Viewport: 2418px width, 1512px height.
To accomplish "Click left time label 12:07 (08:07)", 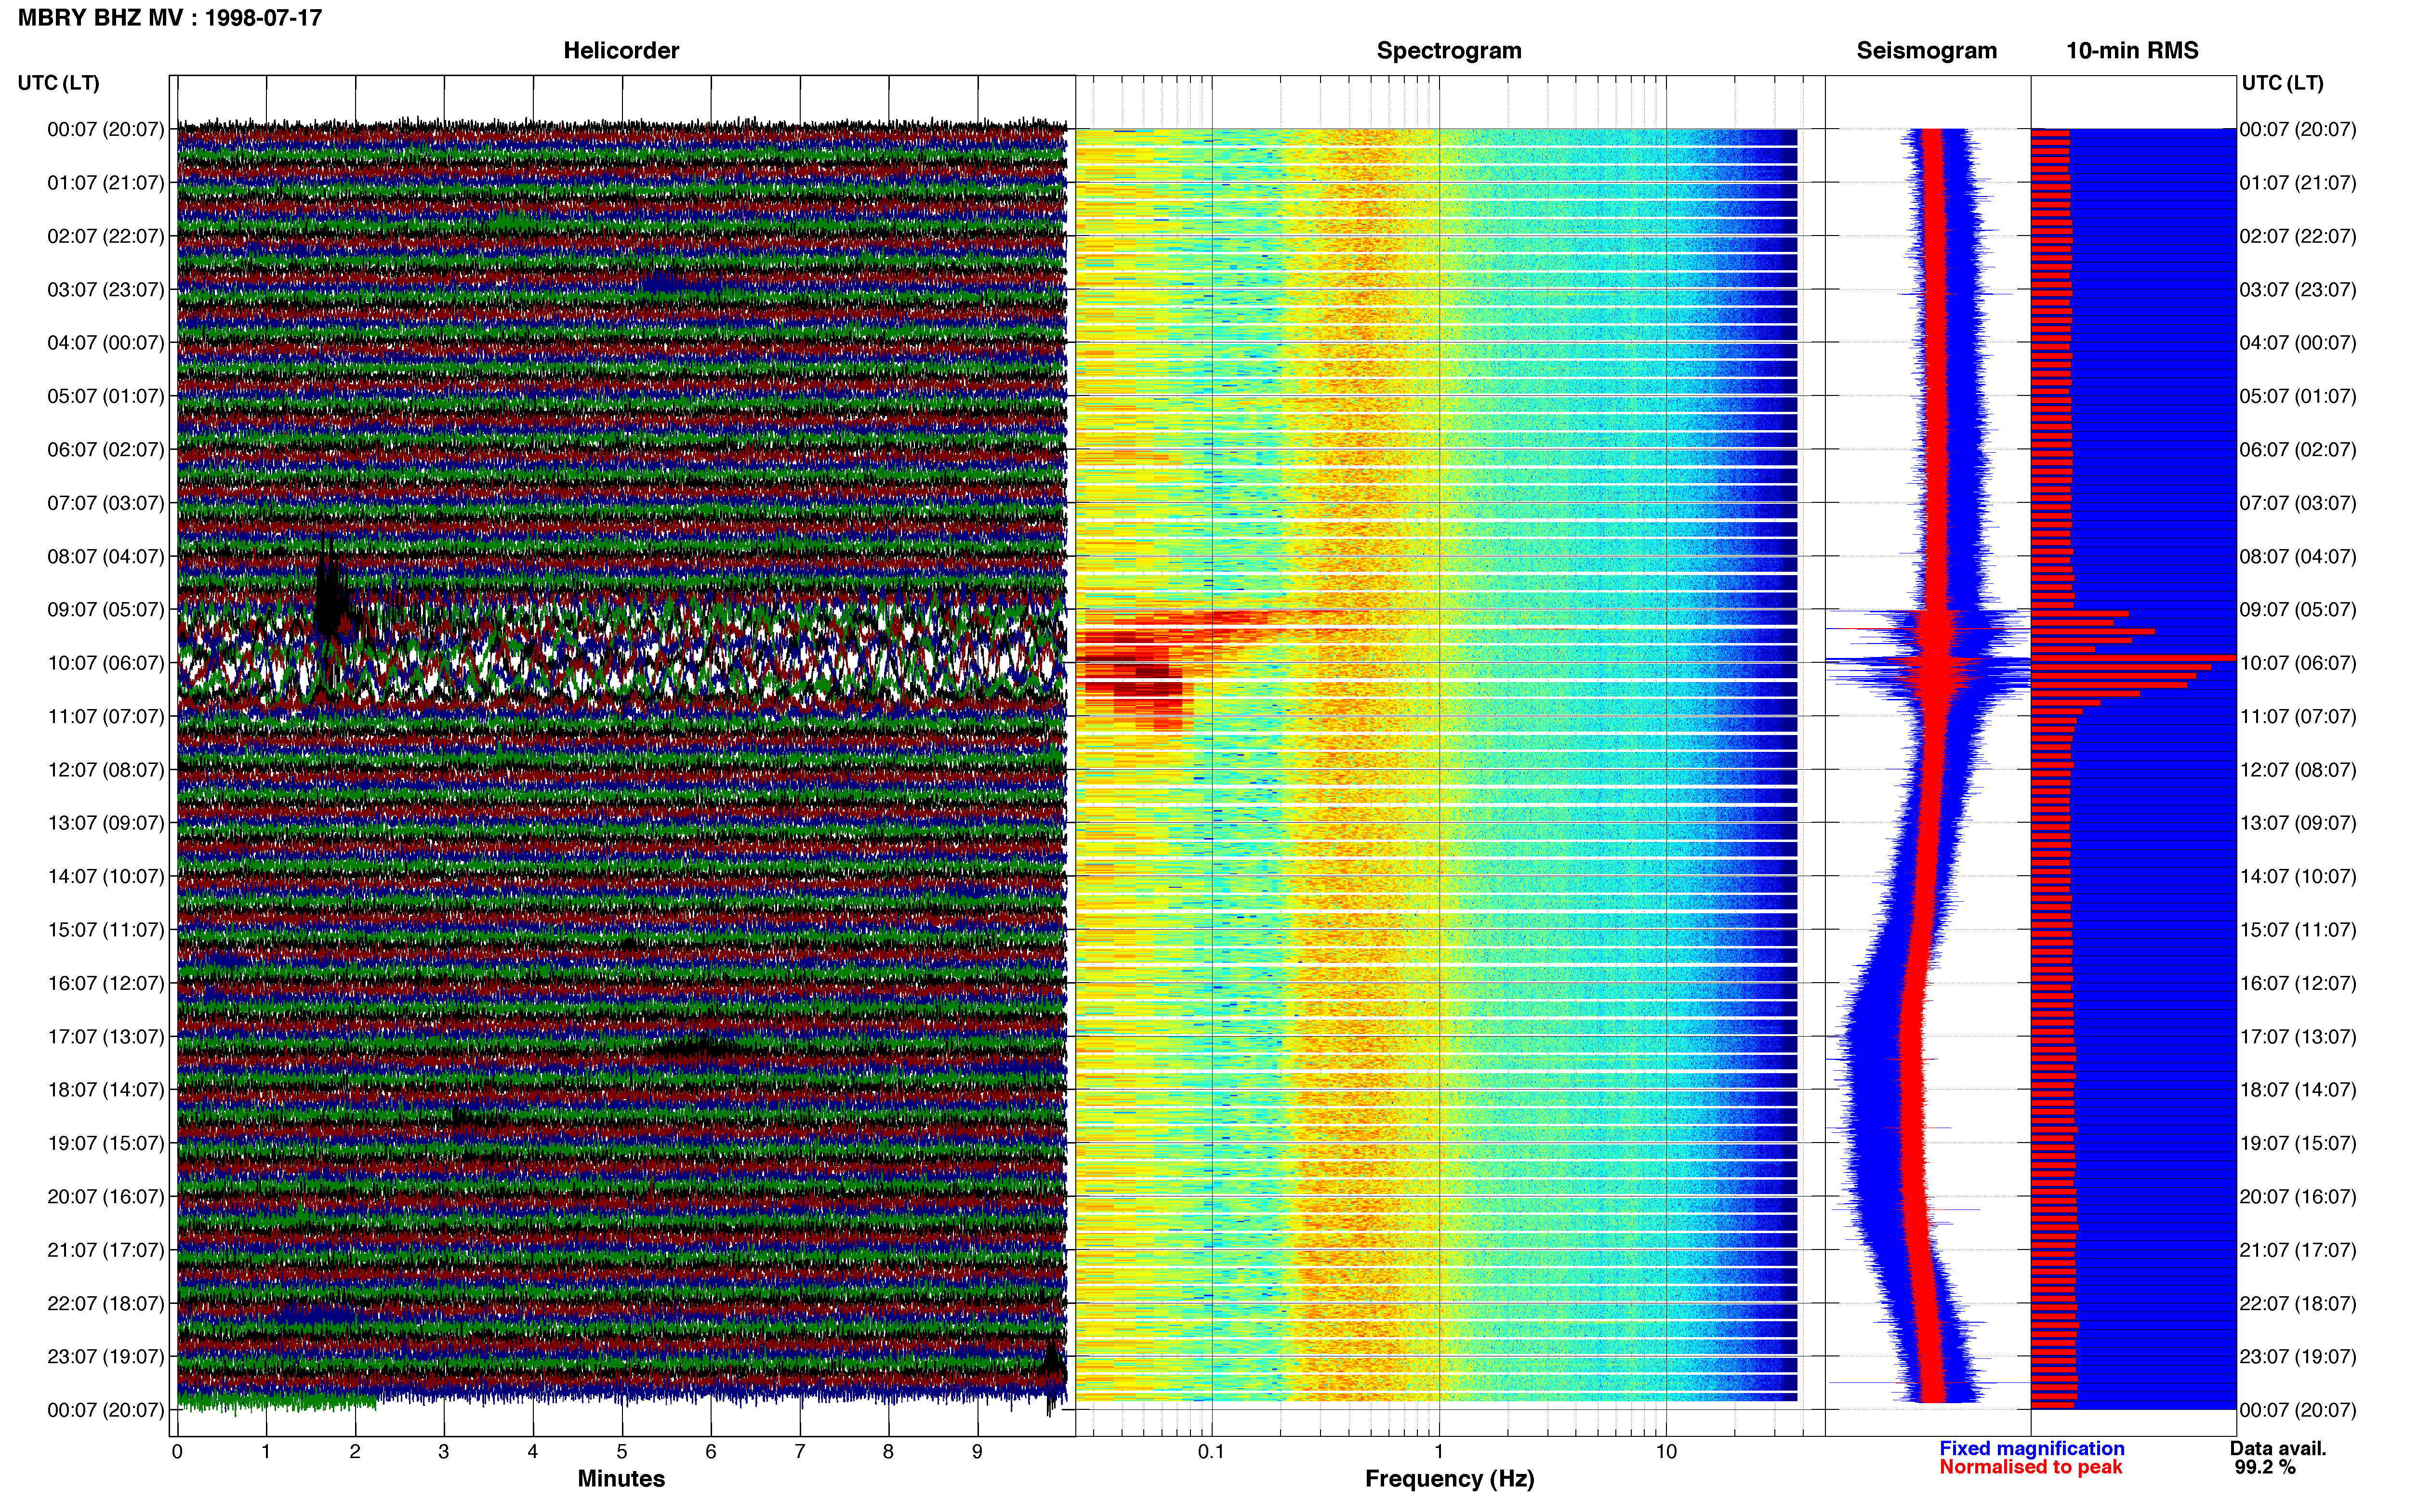I will click(x=106, y=770).
